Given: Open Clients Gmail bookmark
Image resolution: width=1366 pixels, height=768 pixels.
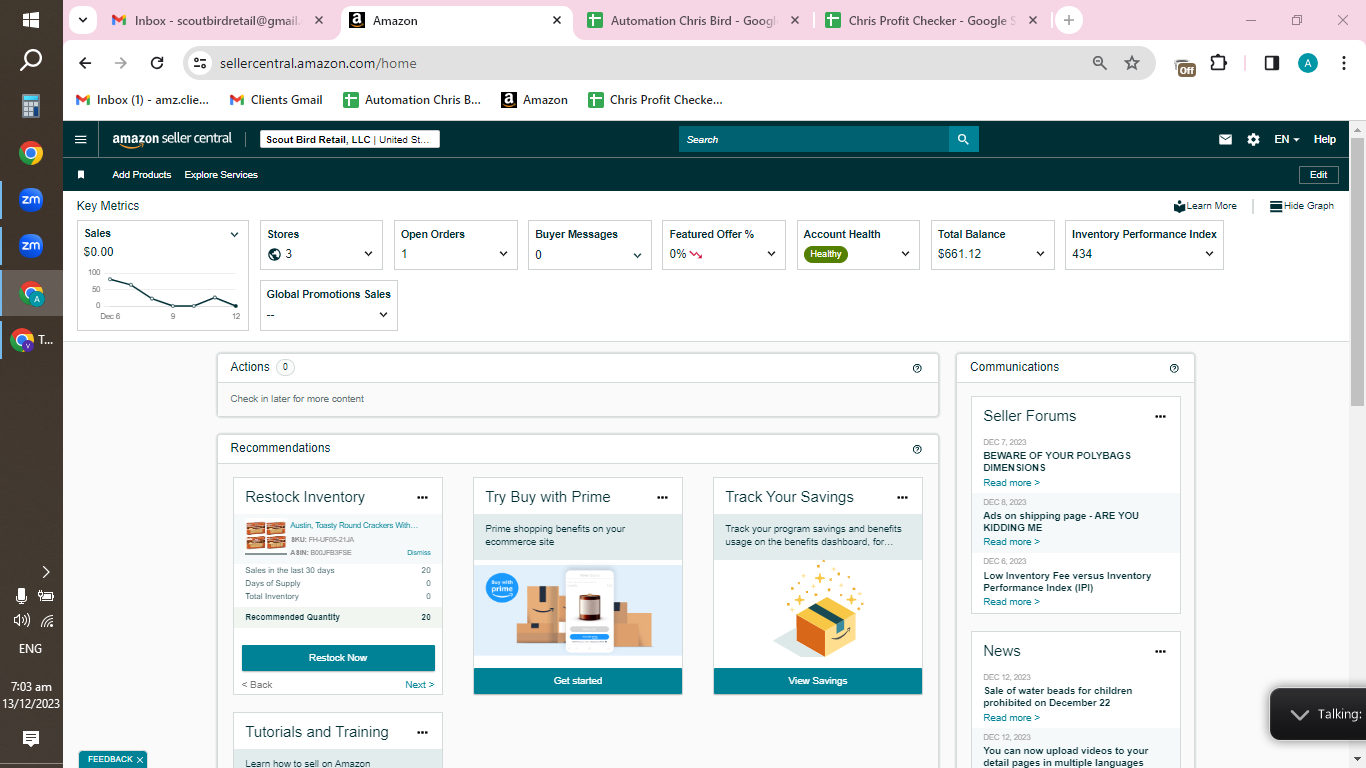Looking at the screenshot, I should pos(276,100).
